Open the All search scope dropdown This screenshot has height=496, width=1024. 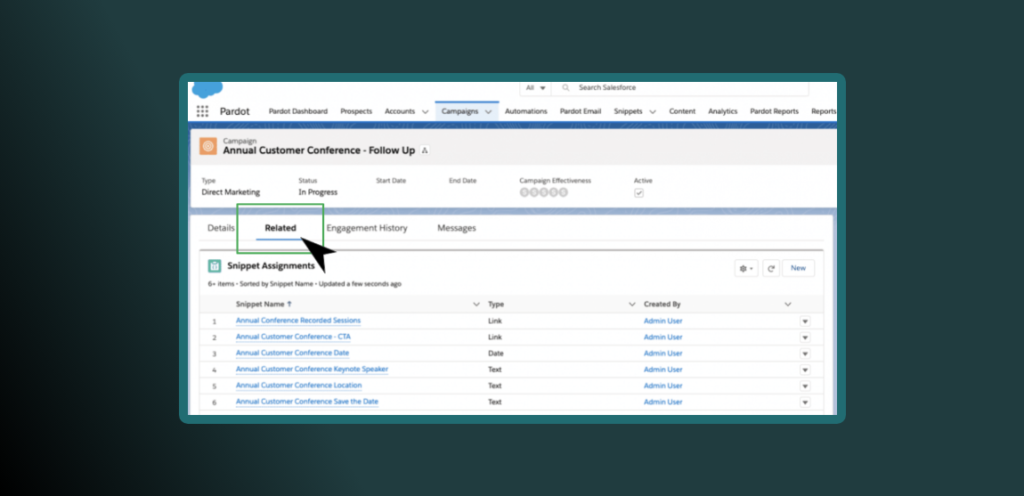point(536,87)
